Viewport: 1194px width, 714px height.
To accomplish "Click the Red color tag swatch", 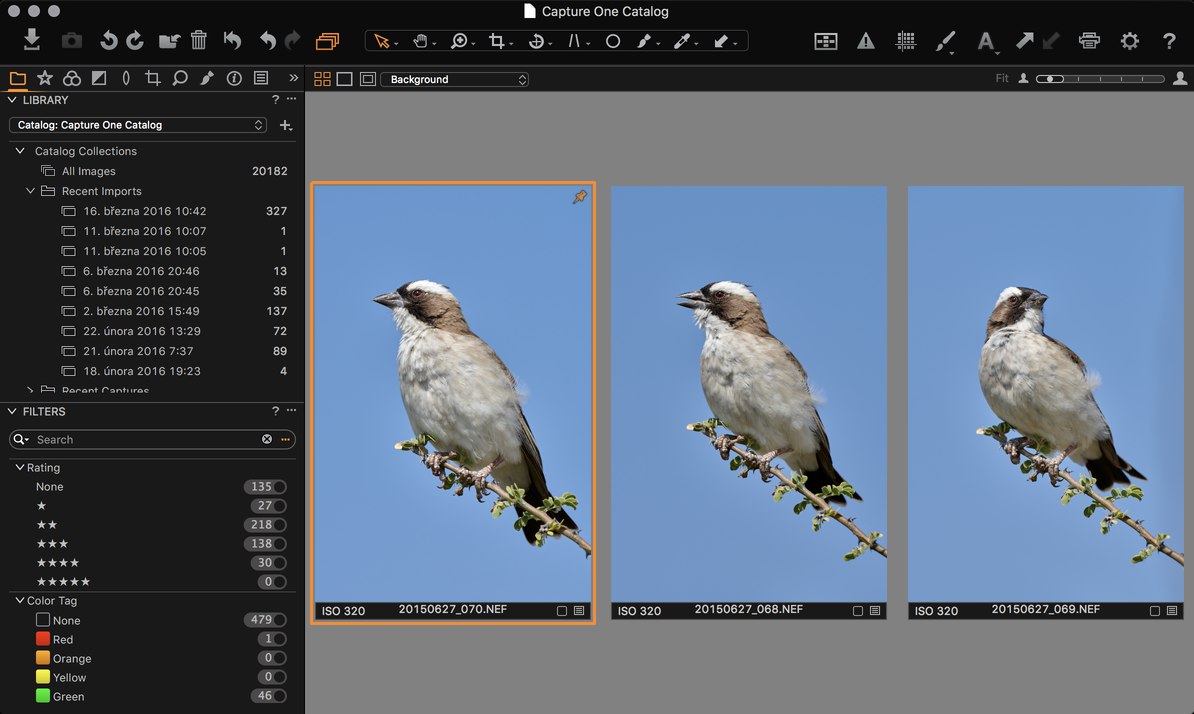I will (43, 639).
